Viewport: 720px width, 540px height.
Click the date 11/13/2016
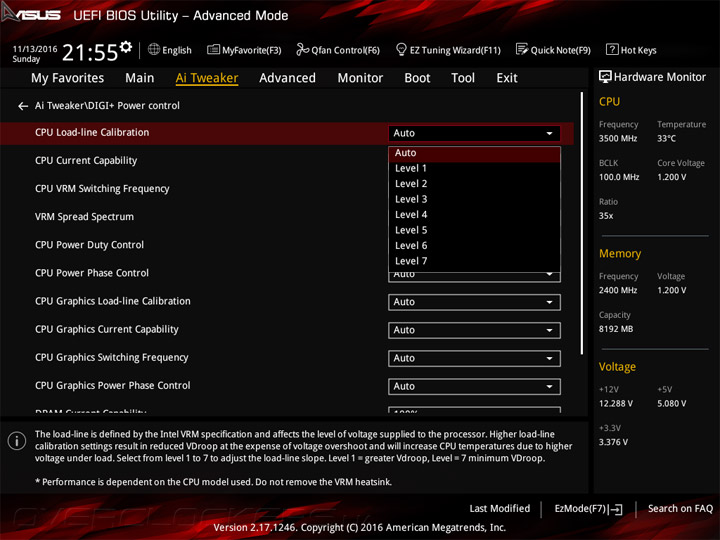pyautogui.click(x=35, y=49)
